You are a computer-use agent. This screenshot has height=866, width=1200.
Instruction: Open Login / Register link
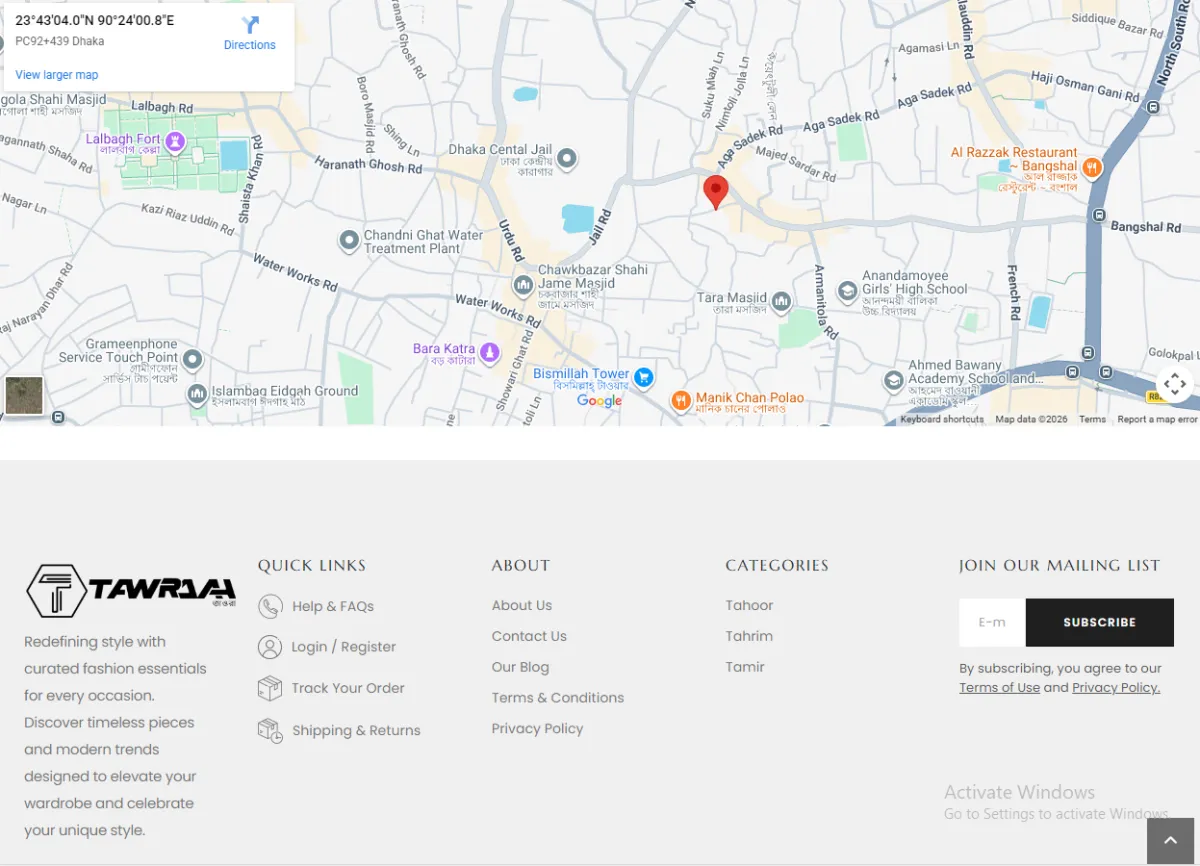344,647
